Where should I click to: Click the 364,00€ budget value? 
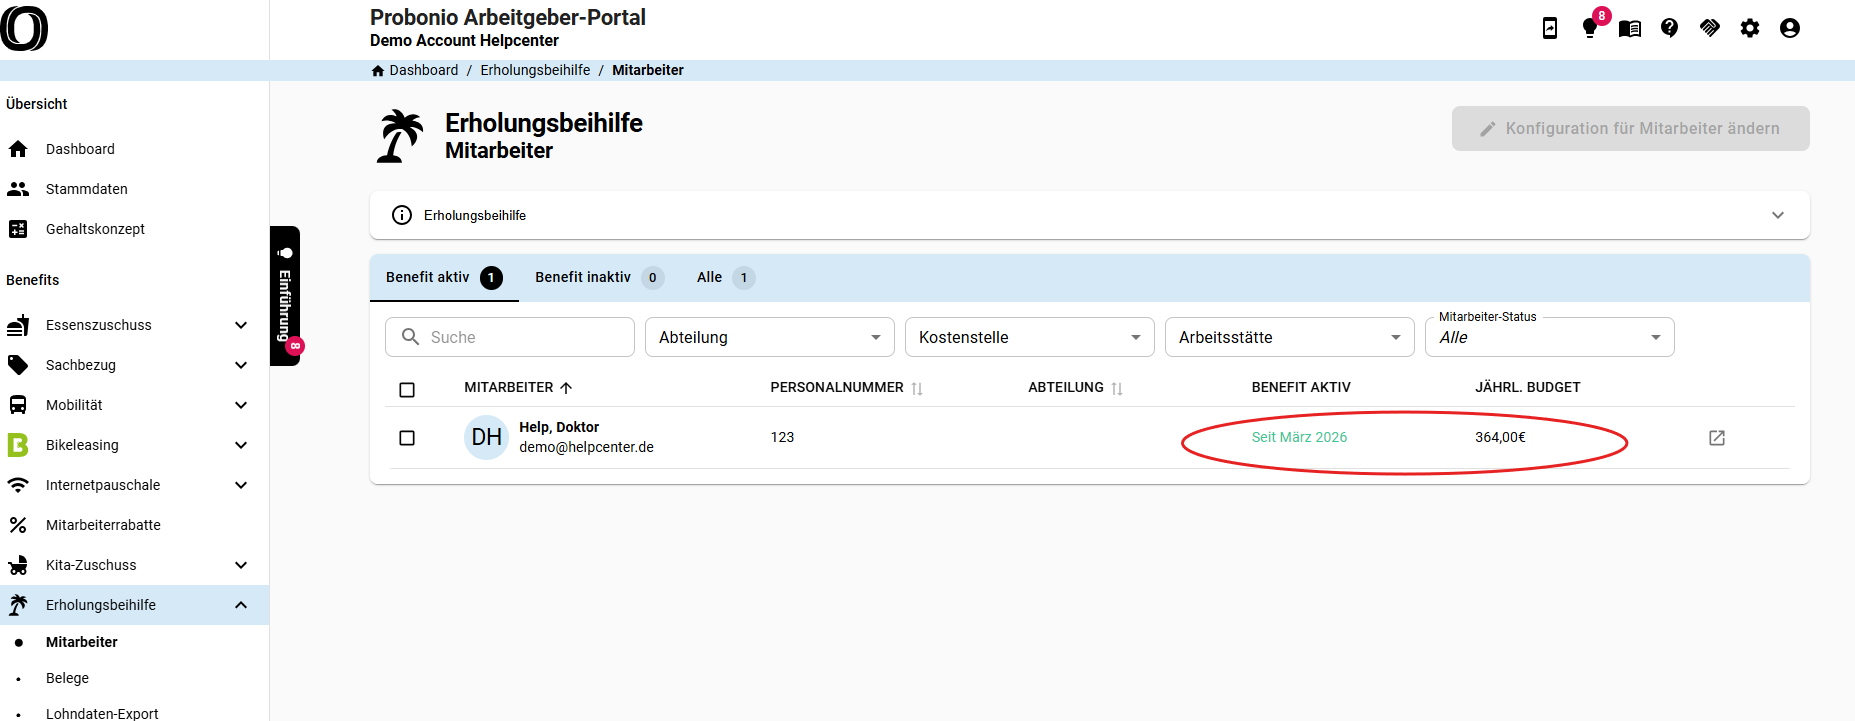(1500, 437)
